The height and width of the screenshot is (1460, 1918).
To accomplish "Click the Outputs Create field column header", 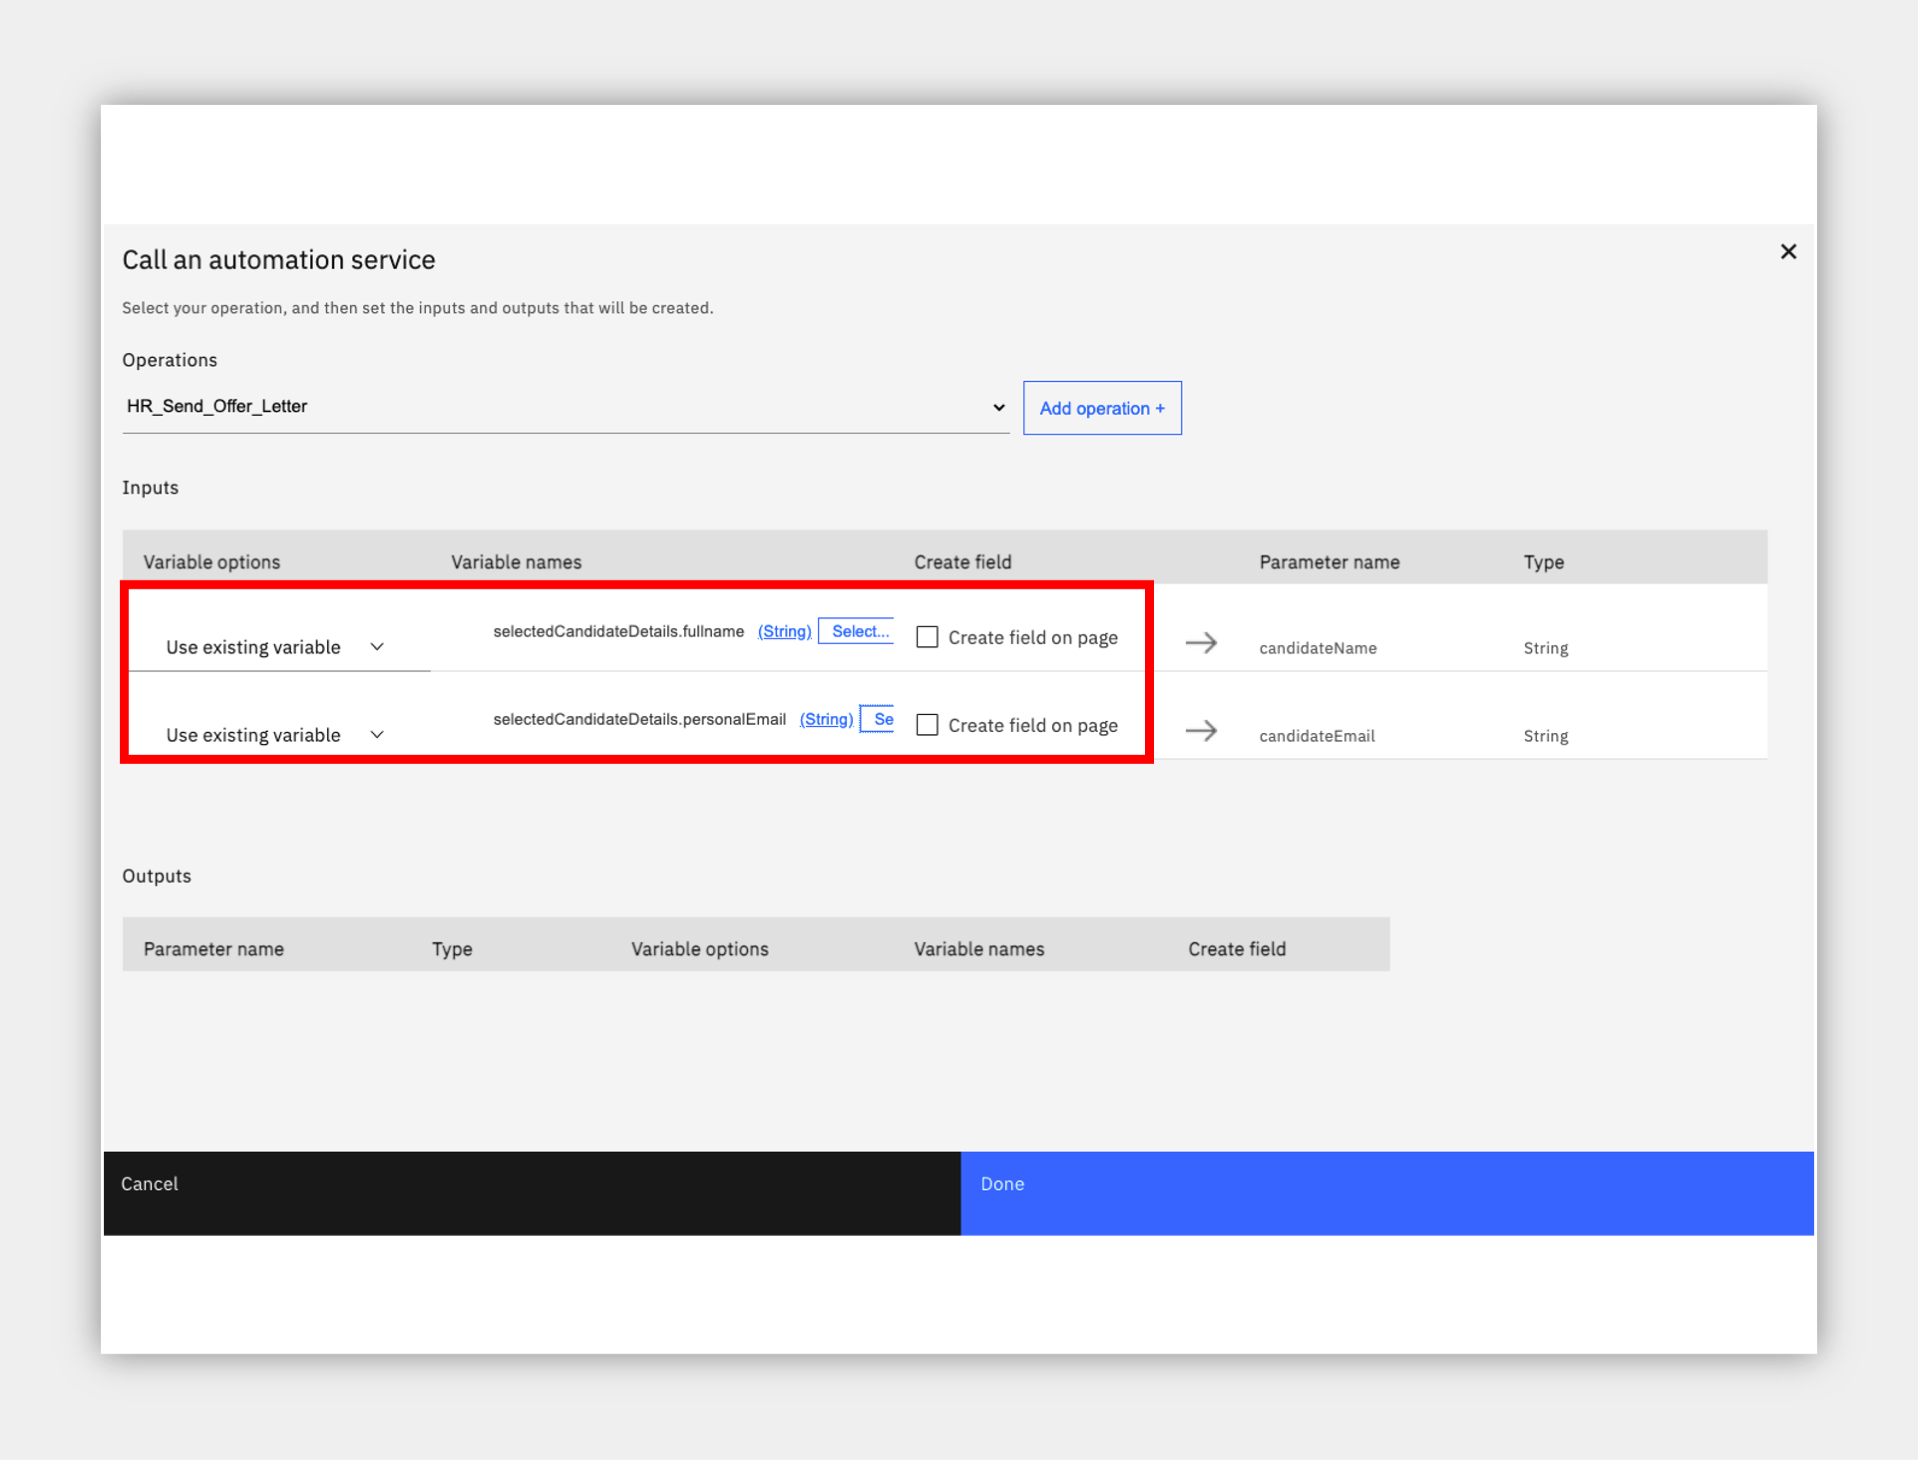I will (1237, 949).
